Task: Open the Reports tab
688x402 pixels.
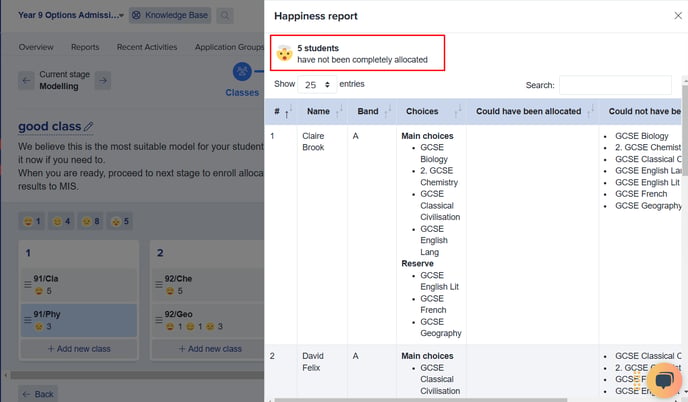Action: tap(85, 47)
